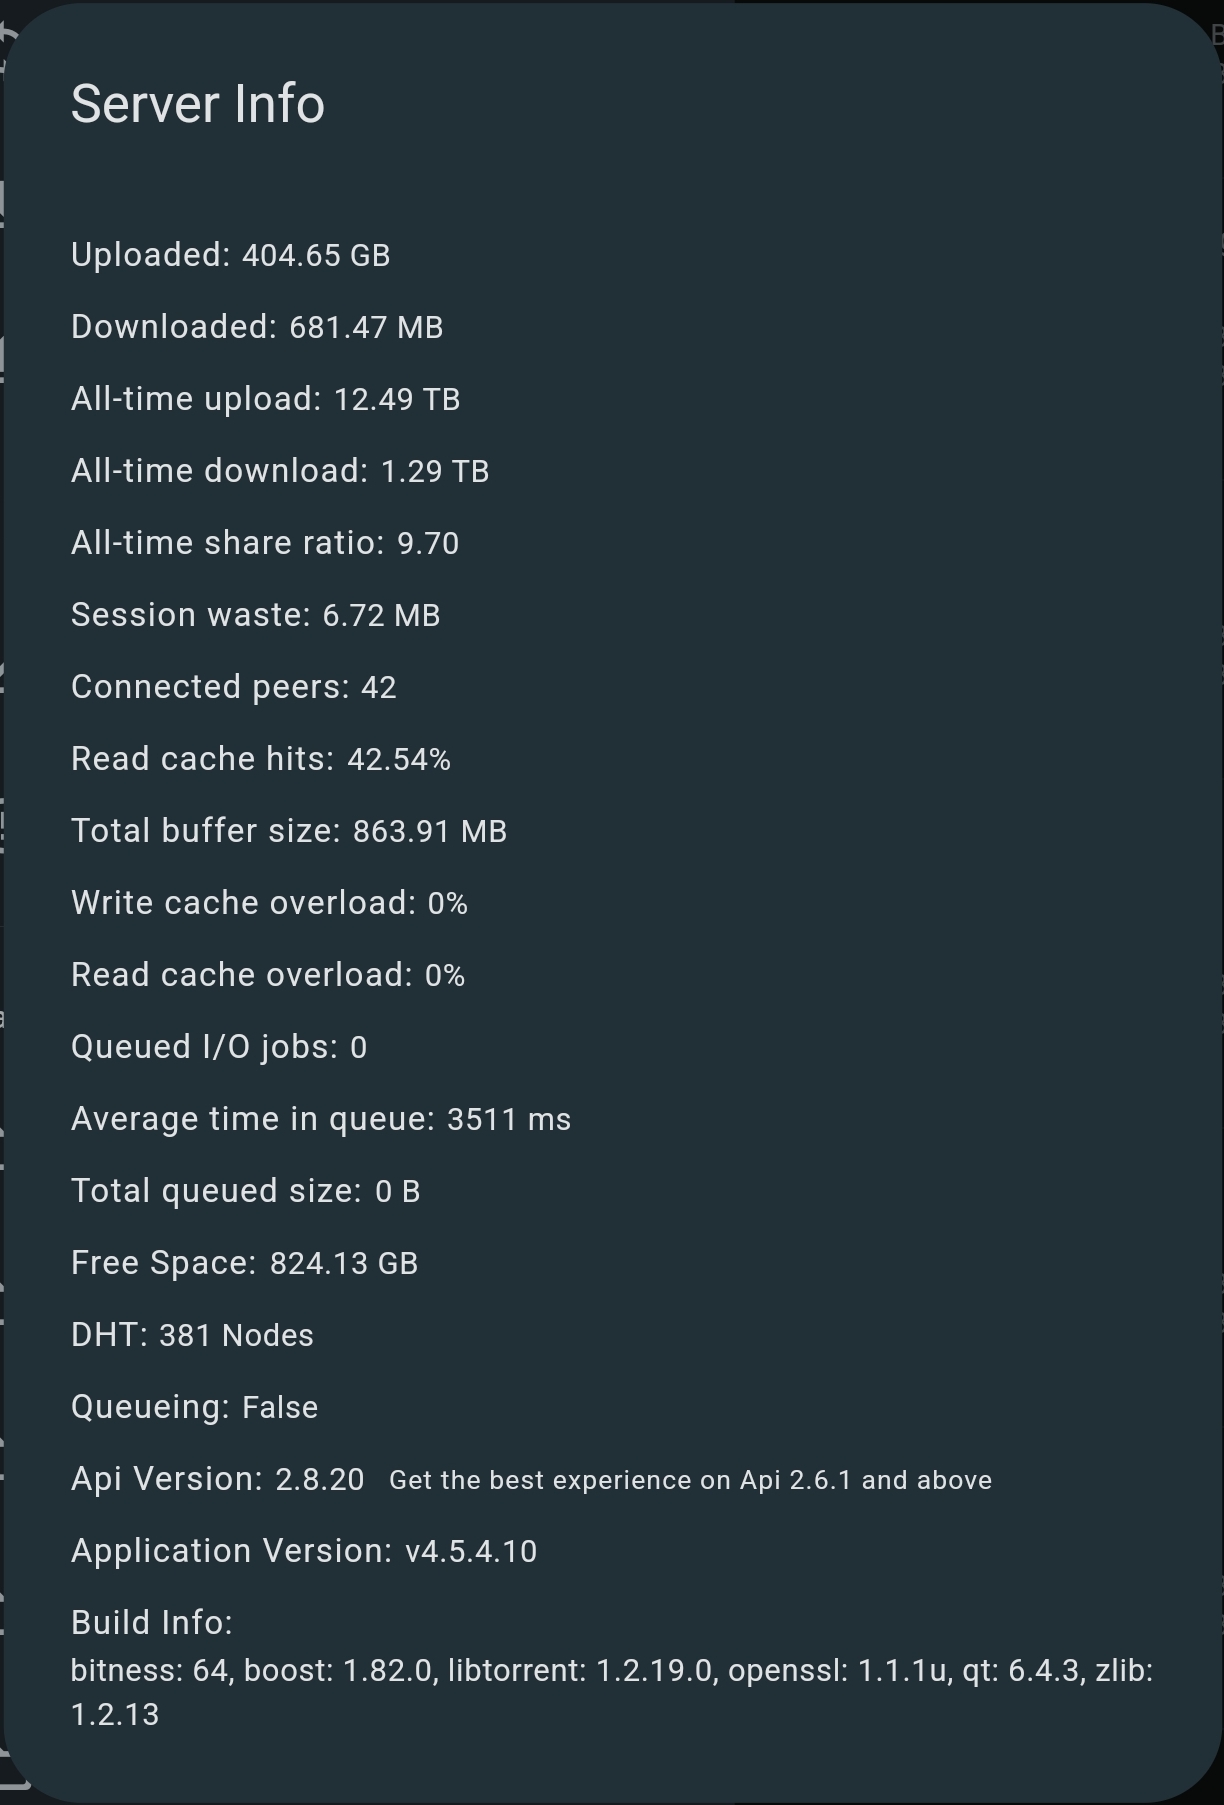Click the DHT 381 Nodes entry
The image size is (1224, 1805).
tap(192, 1335)
